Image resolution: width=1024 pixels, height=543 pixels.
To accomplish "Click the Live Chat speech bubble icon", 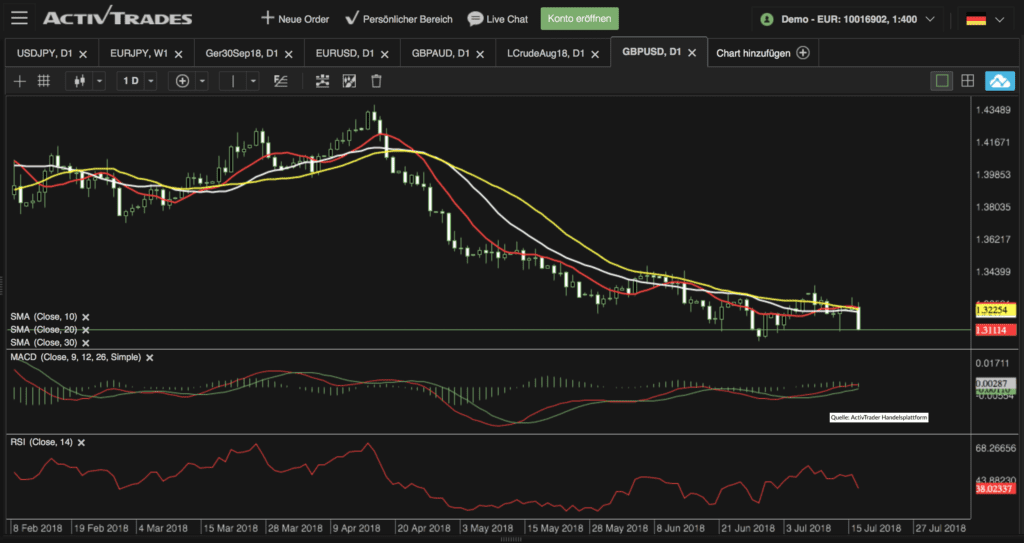I will coord(475,19).
